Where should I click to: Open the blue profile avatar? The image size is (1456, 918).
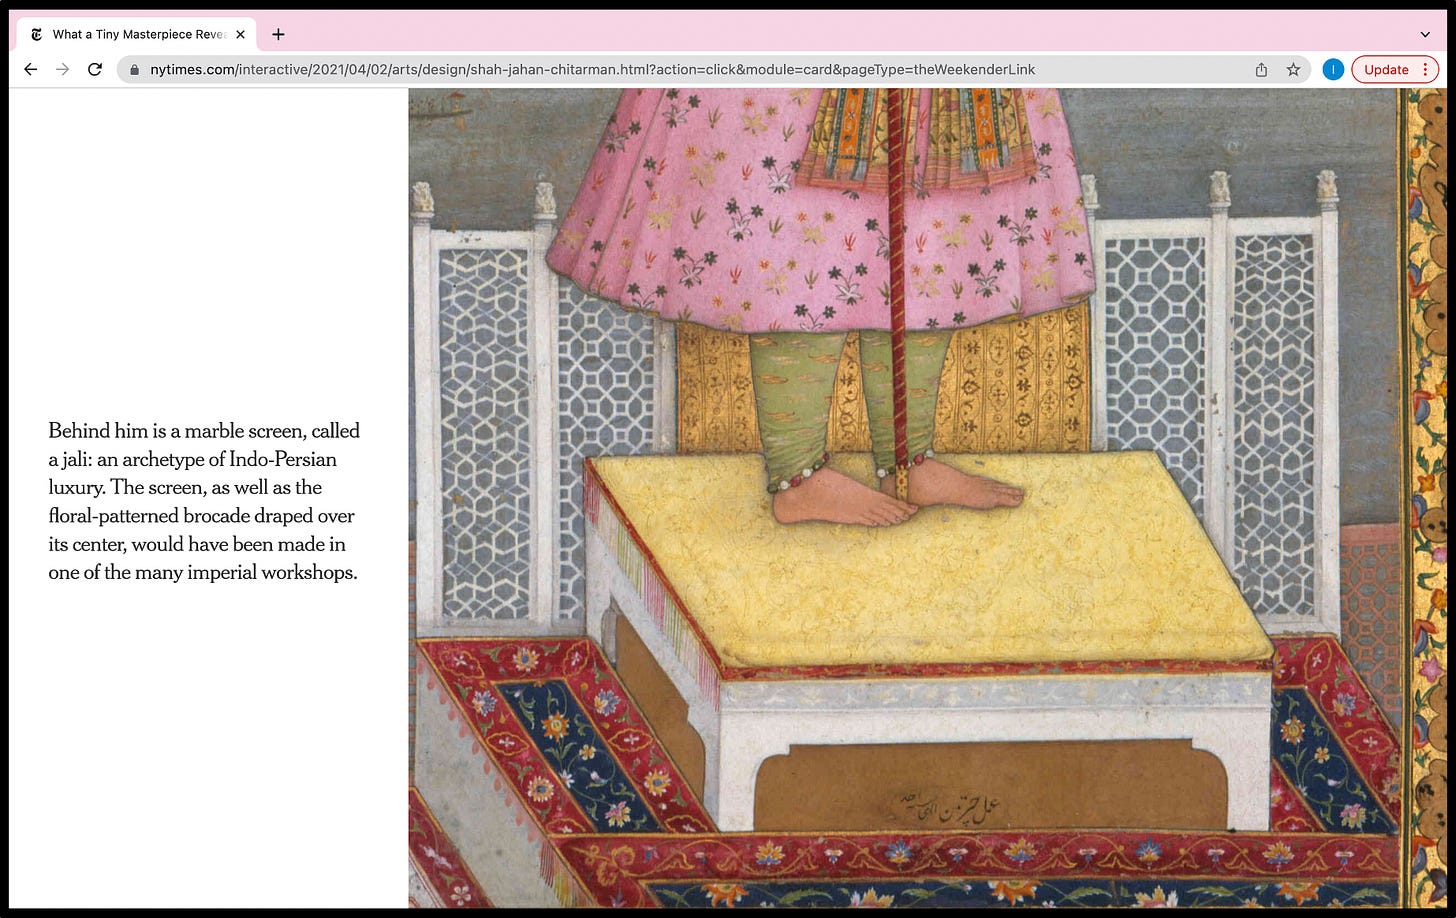(x=1333, y=69)
